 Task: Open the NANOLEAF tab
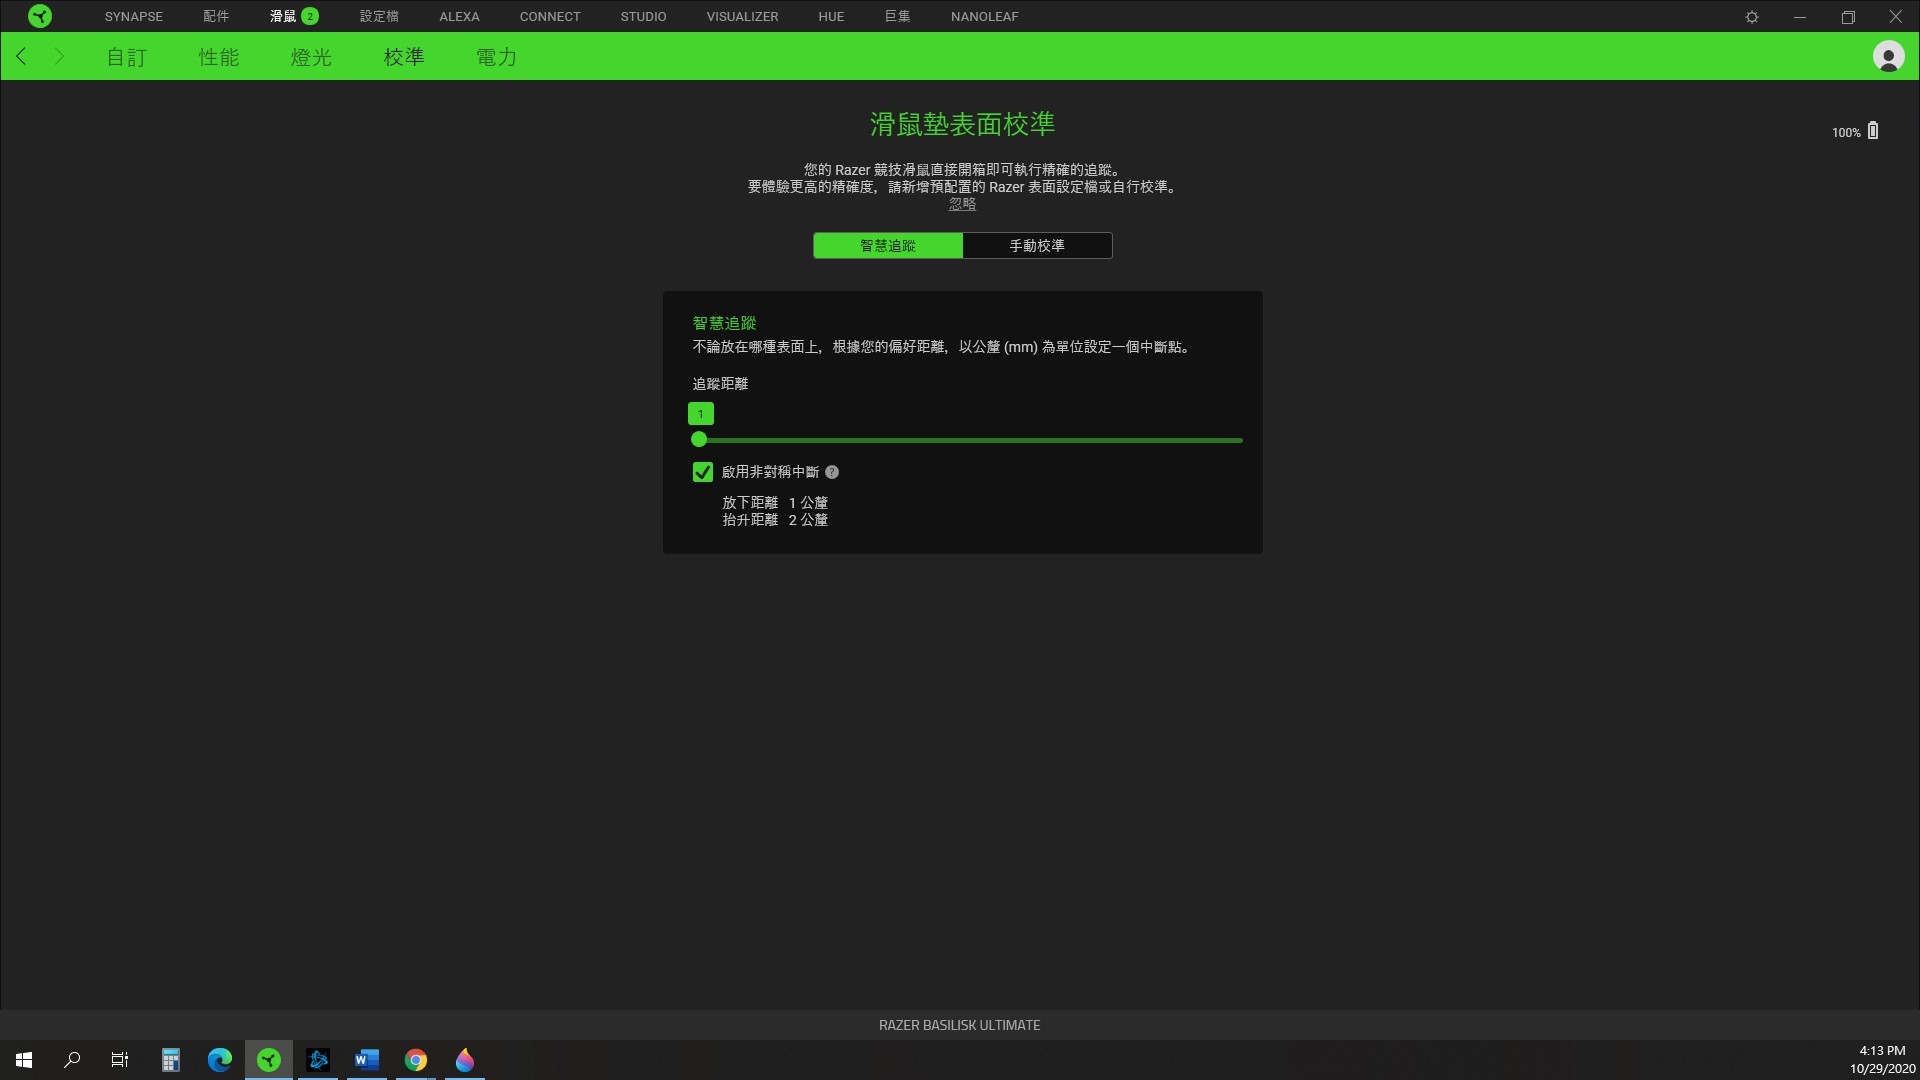coord(985,16)
